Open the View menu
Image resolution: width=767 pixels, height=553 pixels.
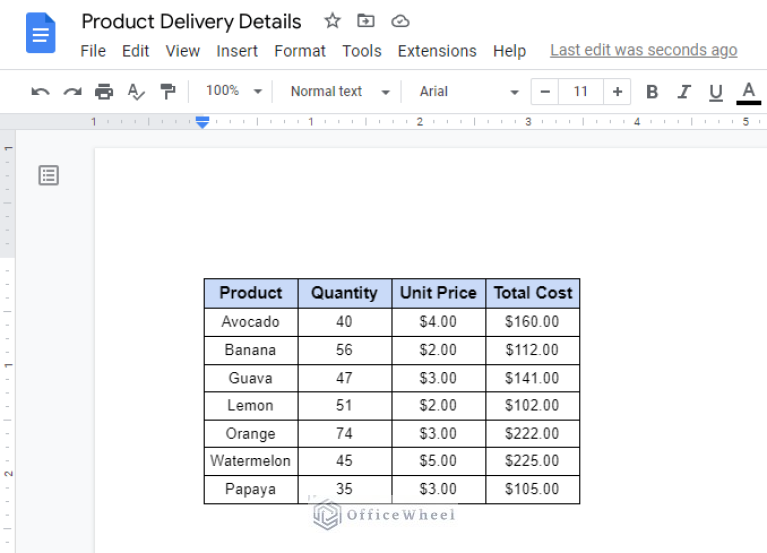click(x=182, y=51)
